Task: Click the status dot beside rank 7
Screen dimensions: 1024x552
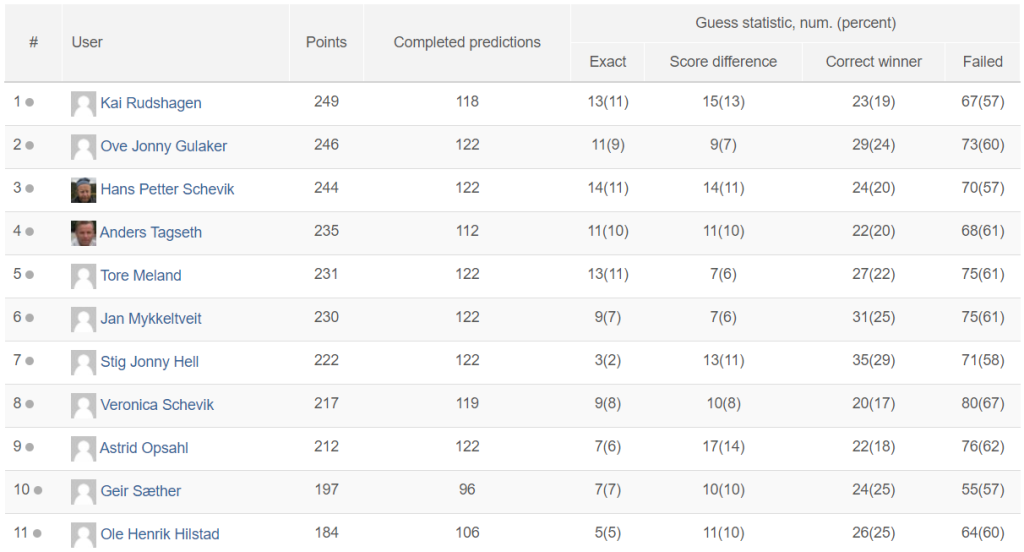Action: point(29,361)
